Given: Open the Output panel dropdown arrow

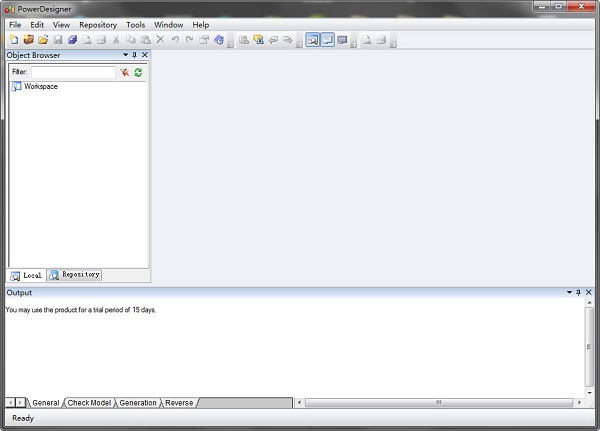Looking at the screenshot, I should click(x=569, y=292).
